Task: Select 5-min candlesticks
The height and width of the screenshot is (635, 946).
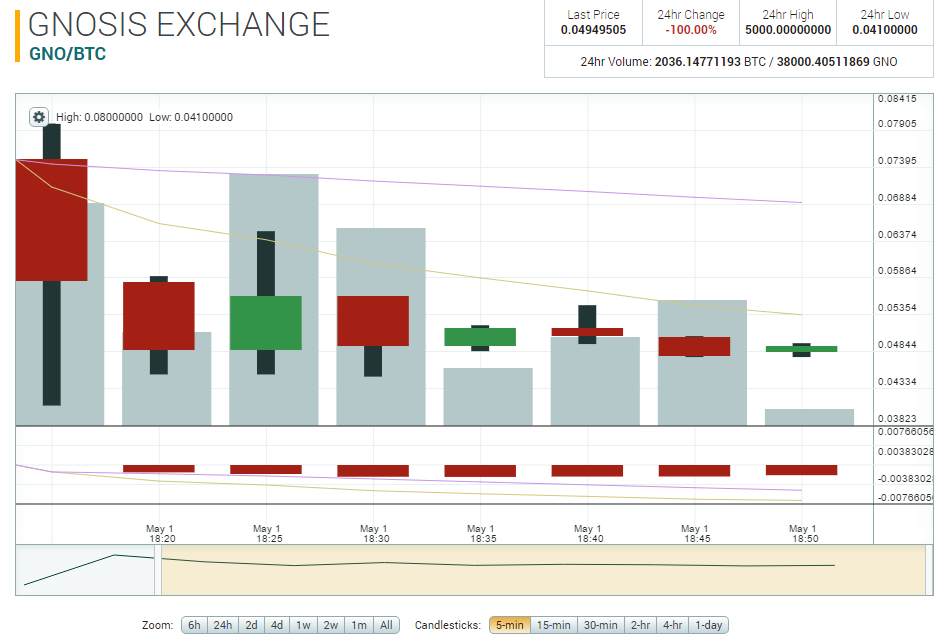Action: pos(510,625)
